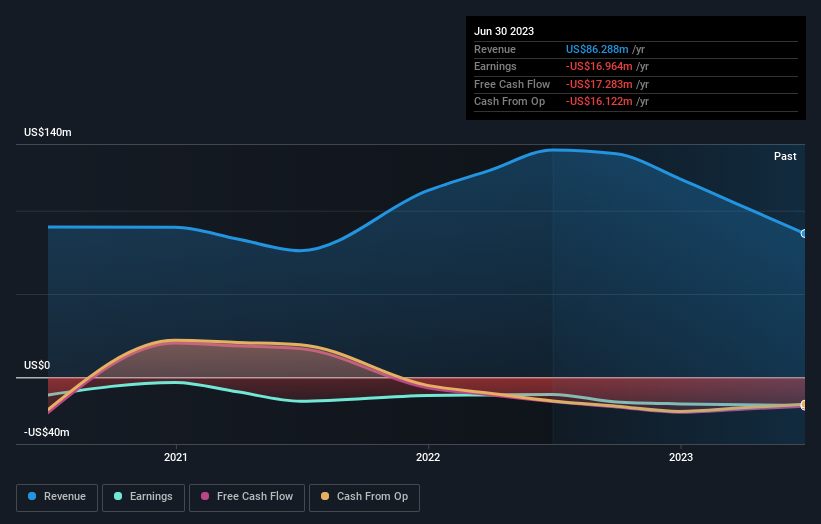Click the Cash From Op row label in tooltip

coord(509,102)
